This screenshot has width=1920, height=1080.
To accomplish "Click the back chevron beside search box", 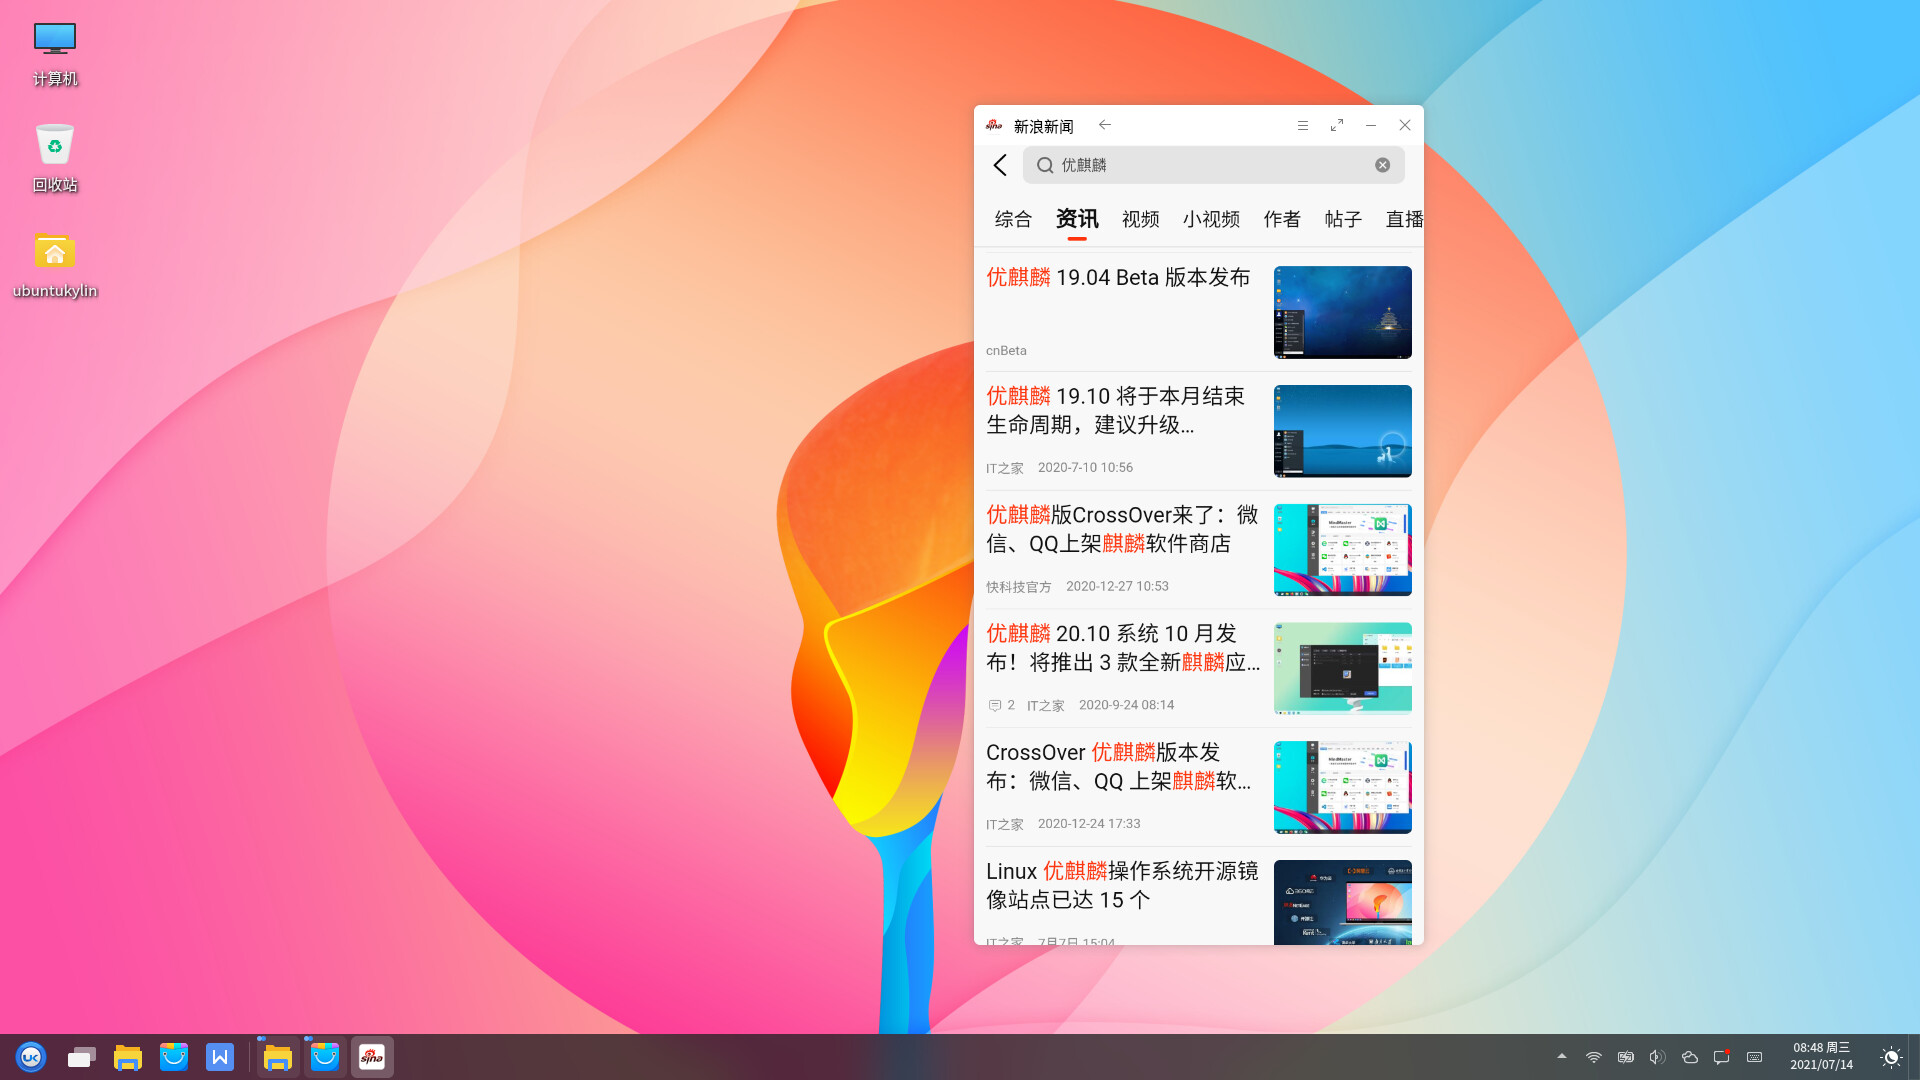I will click(x=1000, y=165).
